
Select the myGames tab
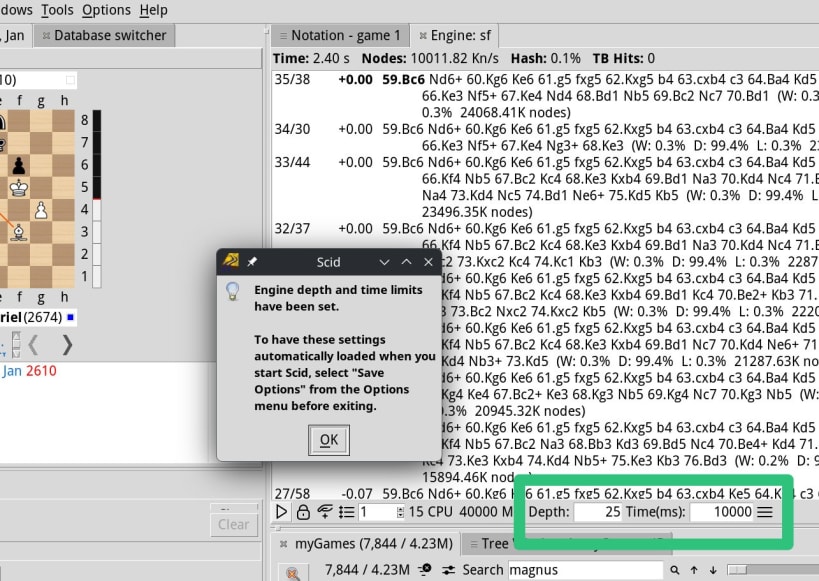[367, 544]
